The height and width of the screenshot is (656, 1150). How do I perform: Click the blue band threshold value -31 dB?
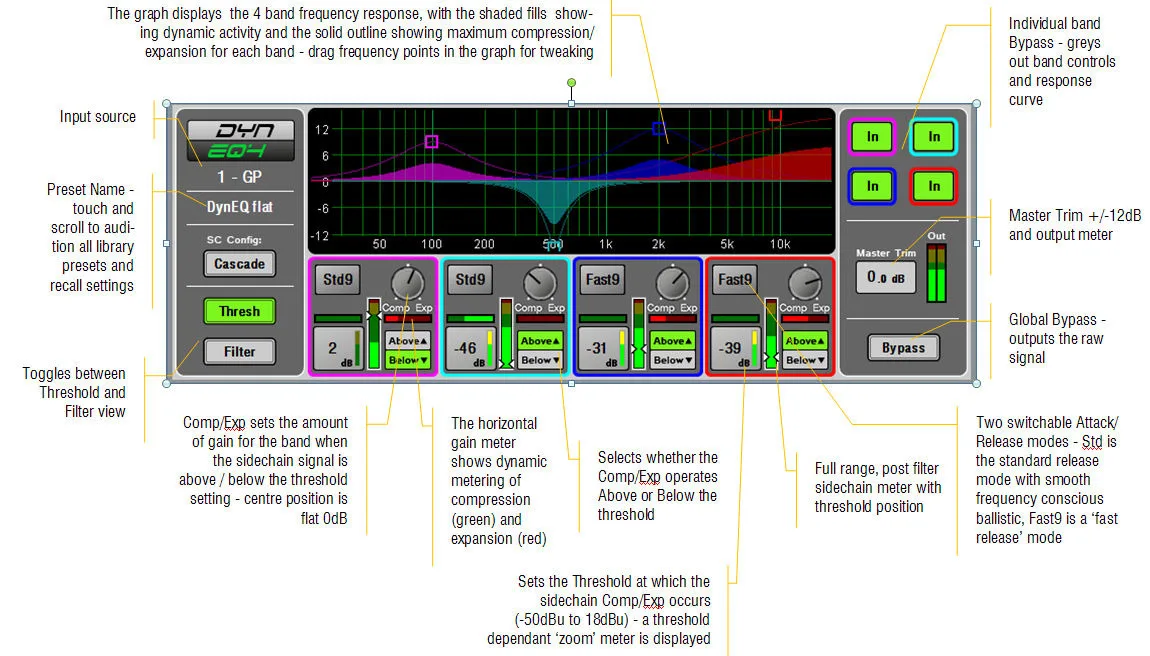(x=602, y=349)
